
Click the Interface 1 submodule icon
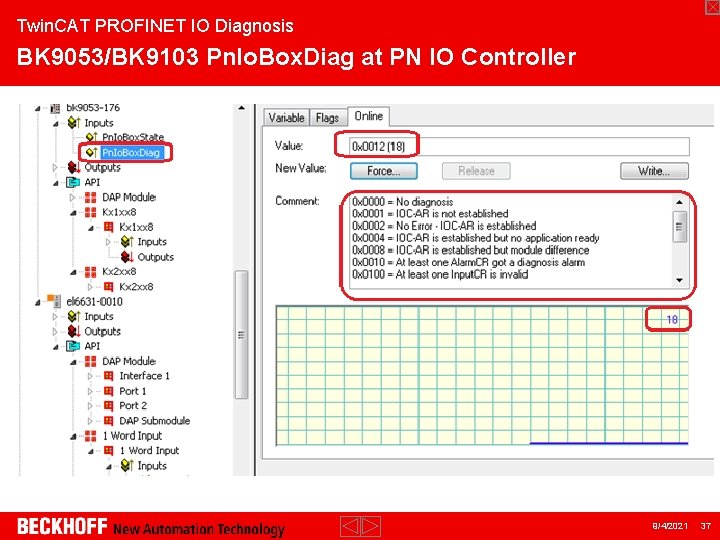(x=108, y=376)
